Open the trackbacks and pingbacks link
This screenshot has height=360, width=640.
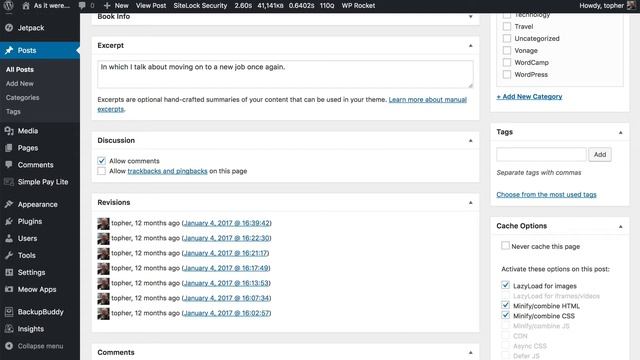[167, 171]
